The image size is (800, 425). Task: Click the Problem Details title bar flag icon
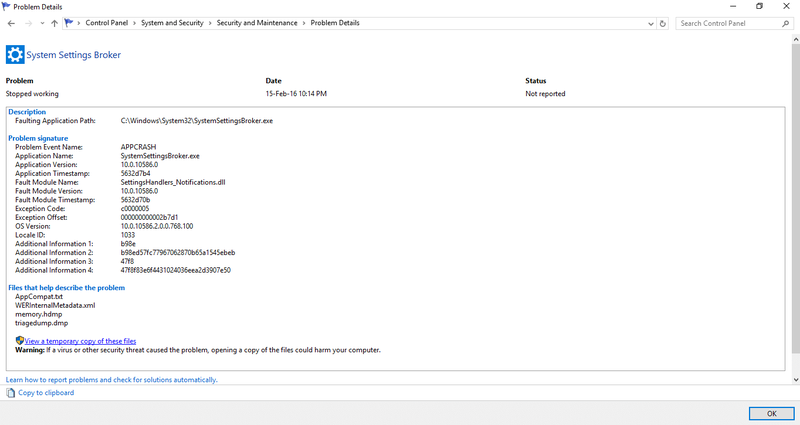(x=6, y=7)
